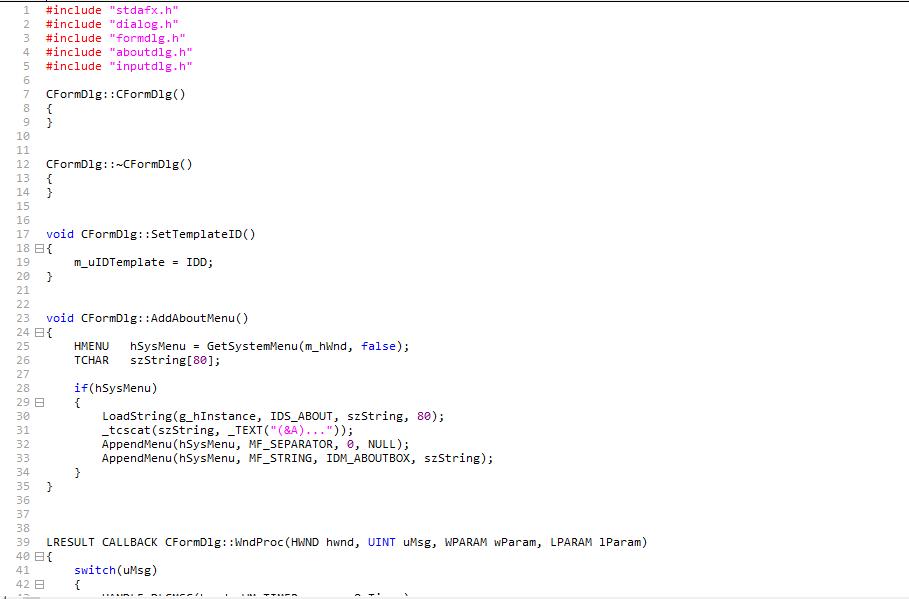Click WndProc in the function definition
The width and height of the screenshot is (909, 599).
click(259, 542)
